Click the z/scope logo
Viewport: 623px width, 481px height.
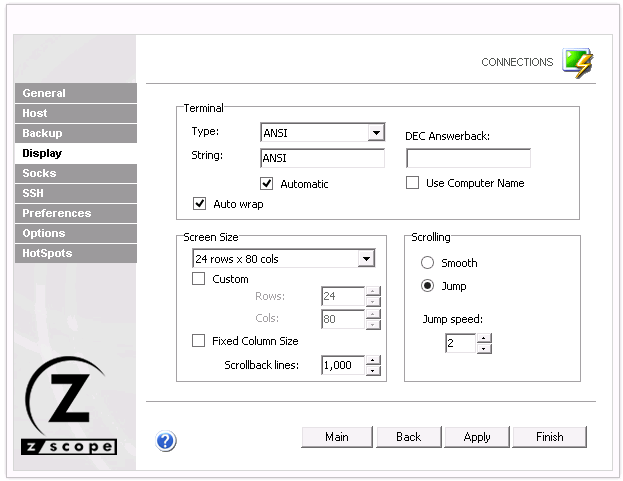[x=68, y=406]
